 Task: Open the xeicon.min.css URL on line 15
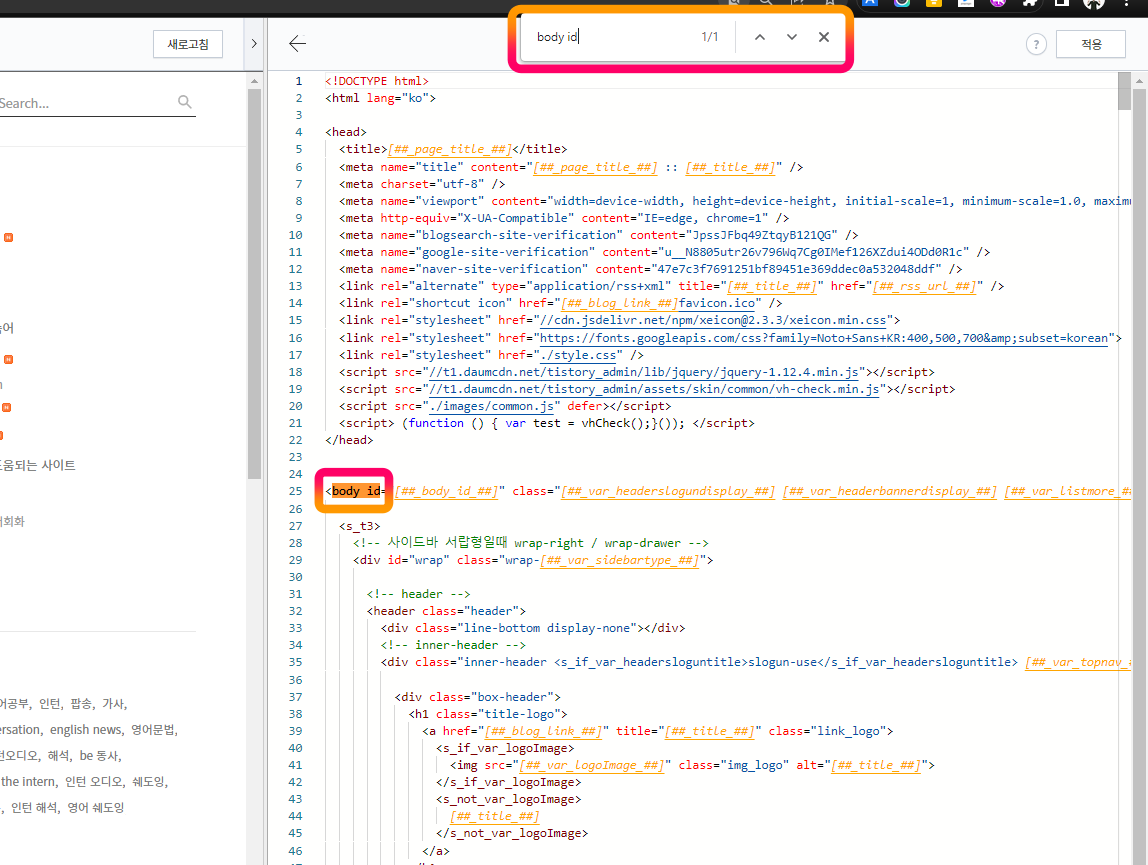tap(713, 320)
